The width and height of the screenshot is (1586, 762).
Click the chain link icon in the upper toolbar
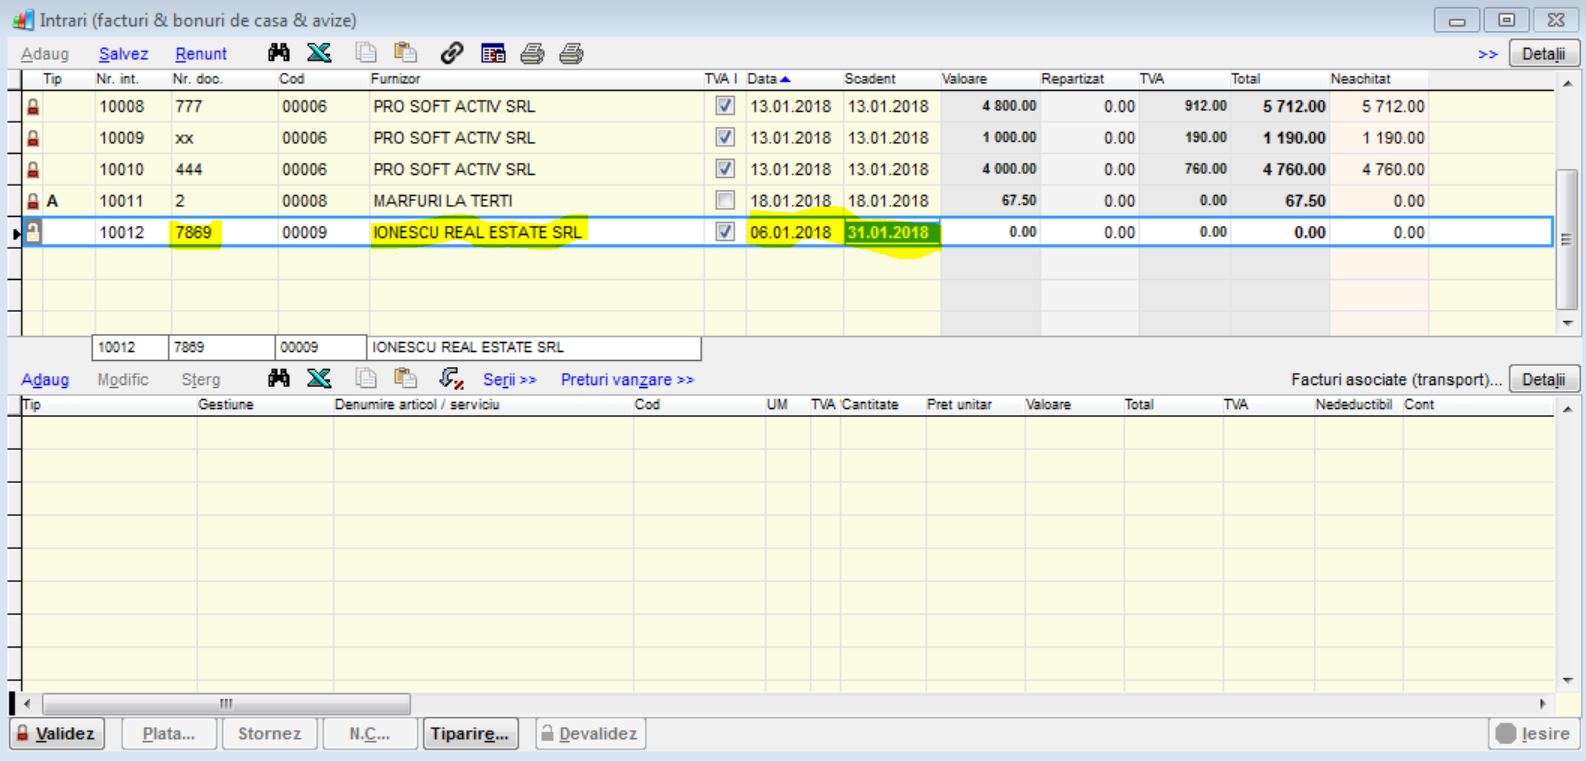[x=452, y=53]
